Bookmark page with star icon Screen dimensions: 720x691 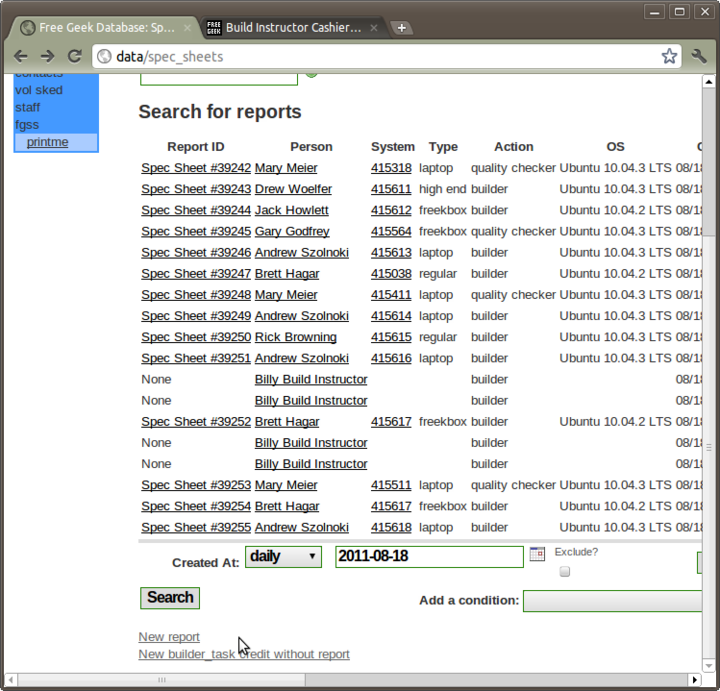pyautogui.click(x=669, y=57)
